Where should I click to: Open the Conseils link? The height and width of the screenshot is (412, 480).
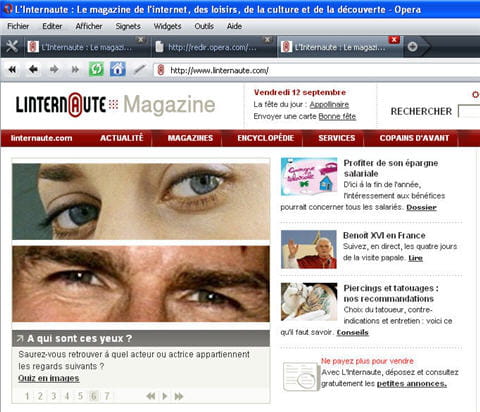(352, 332)
